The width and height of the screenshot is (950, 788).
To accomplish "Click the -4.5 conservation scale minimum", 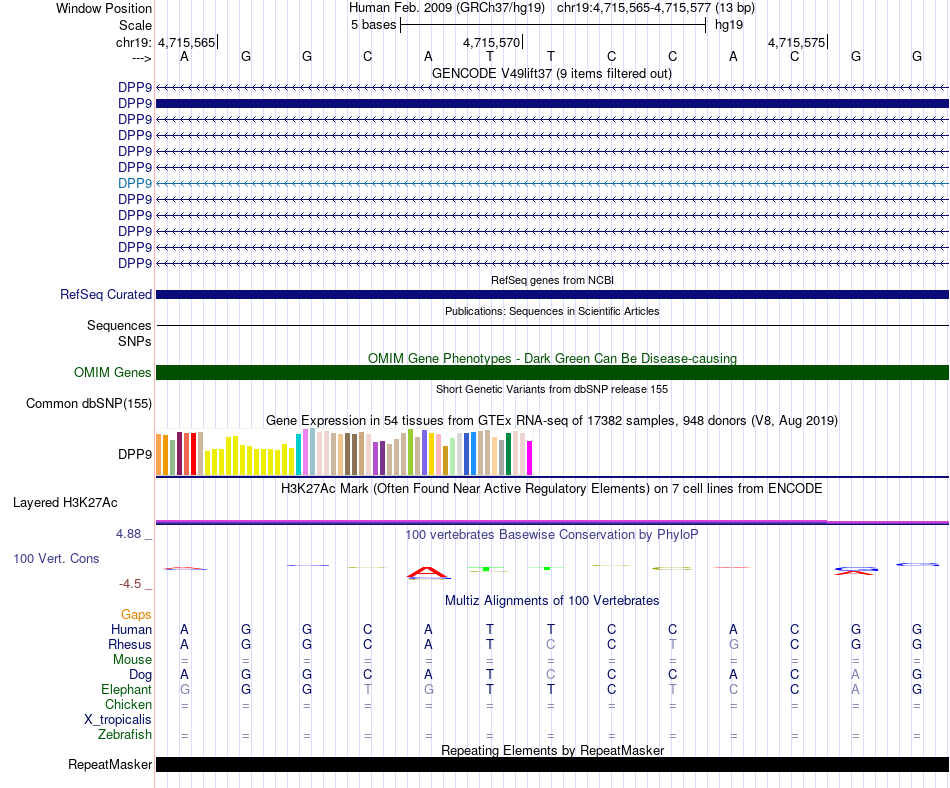I will pyautogui.click(x=130, y=584).
